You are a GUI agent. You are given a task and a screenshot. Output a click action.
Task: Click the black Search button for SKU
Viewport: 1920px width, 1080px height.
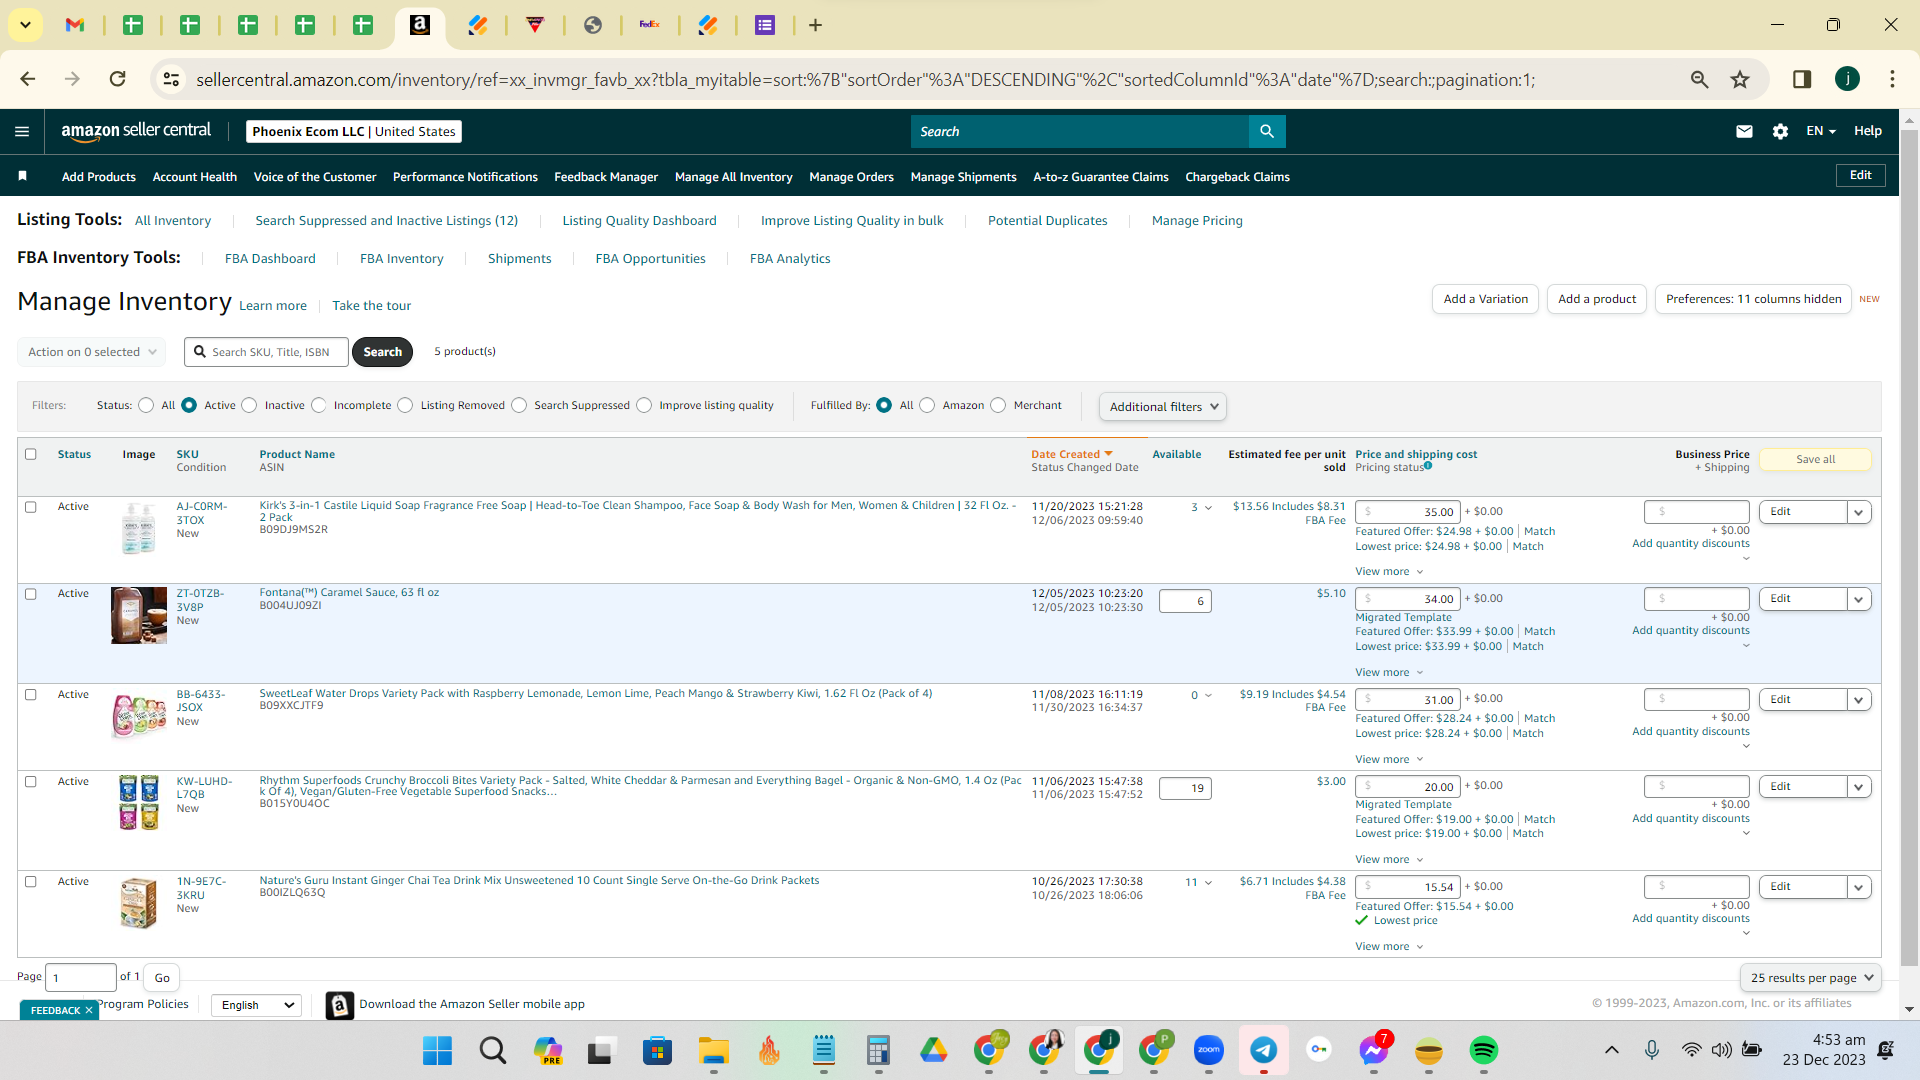[383, 352]
